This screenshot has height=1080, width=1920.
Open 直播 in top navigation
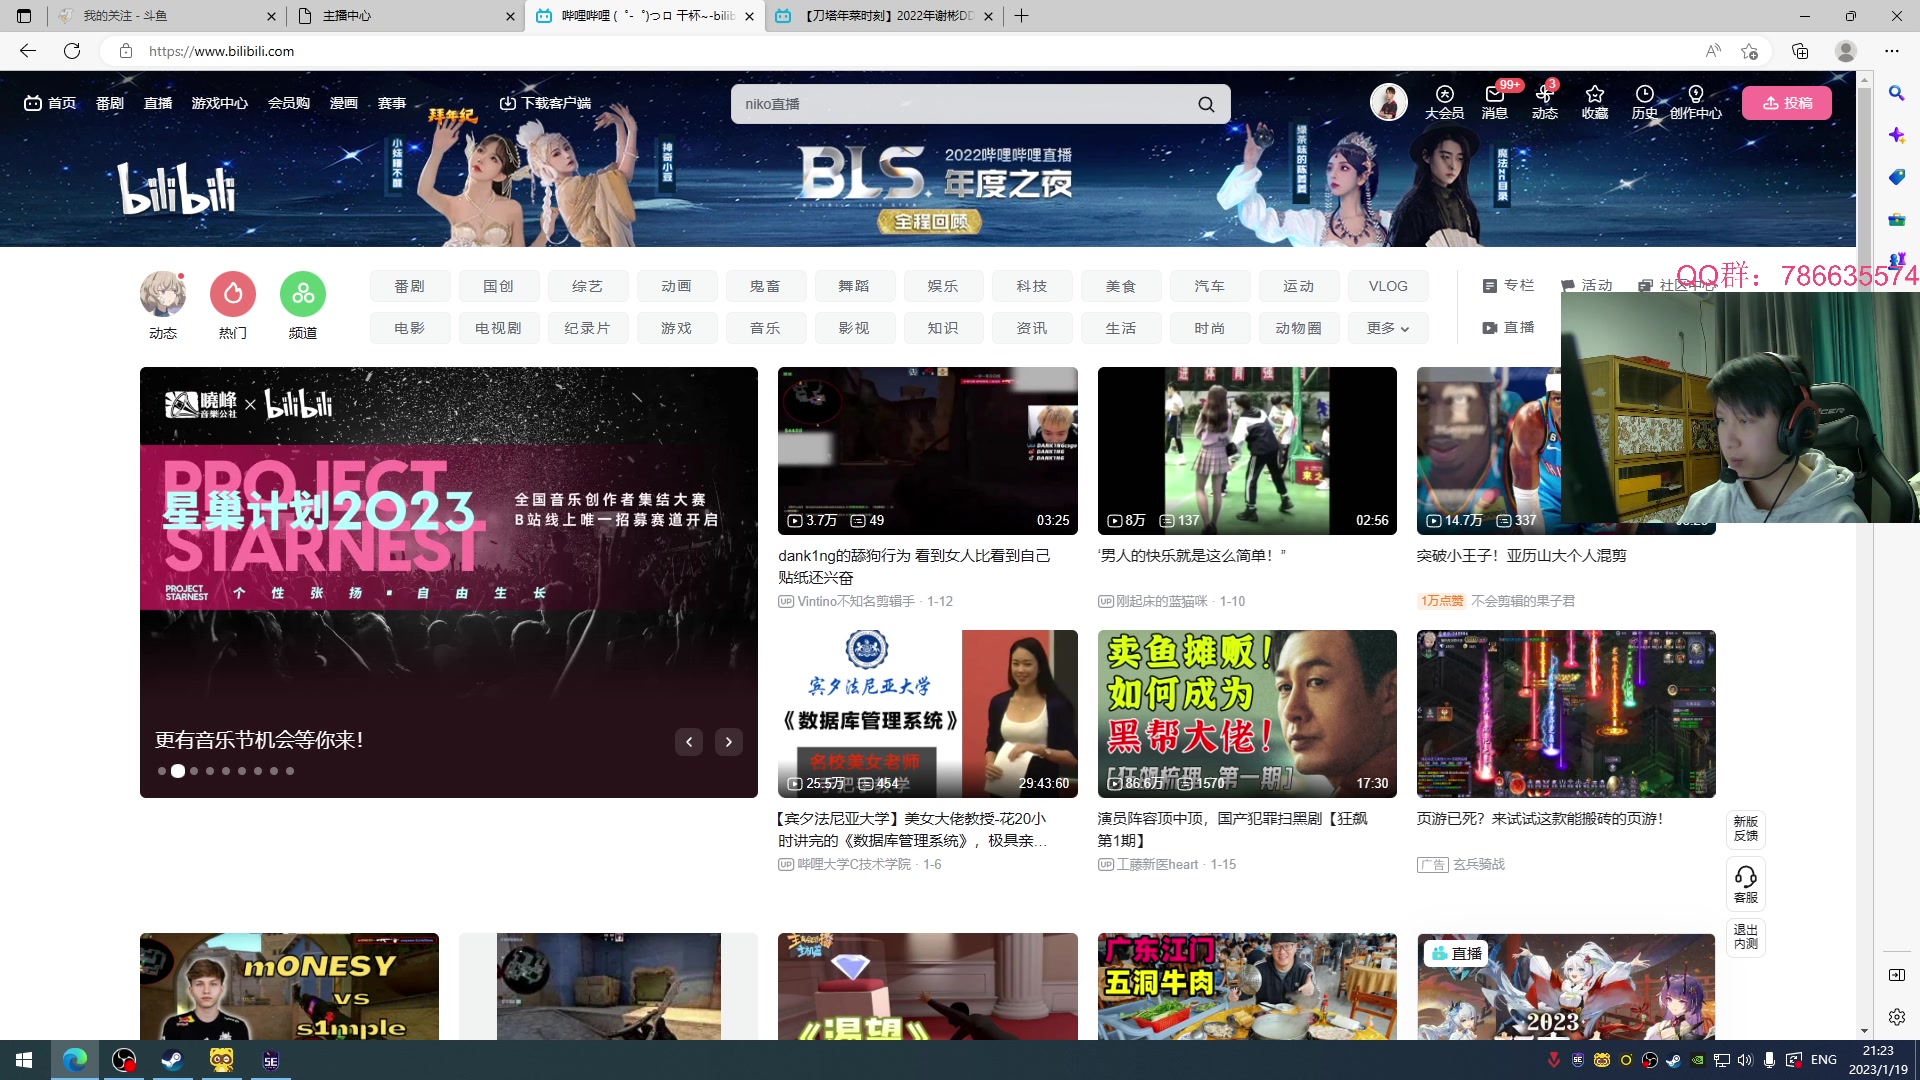158,103
